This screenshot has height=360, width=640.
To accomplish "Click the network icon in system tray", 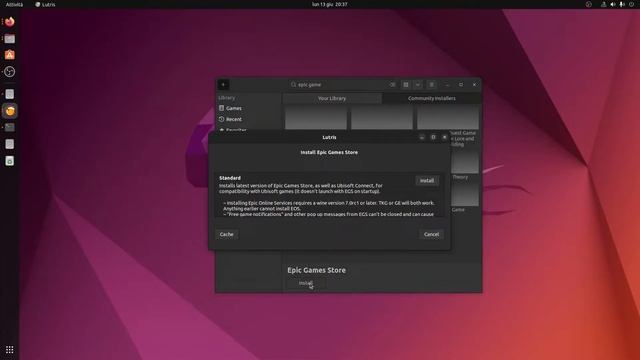I will (603, 4).
